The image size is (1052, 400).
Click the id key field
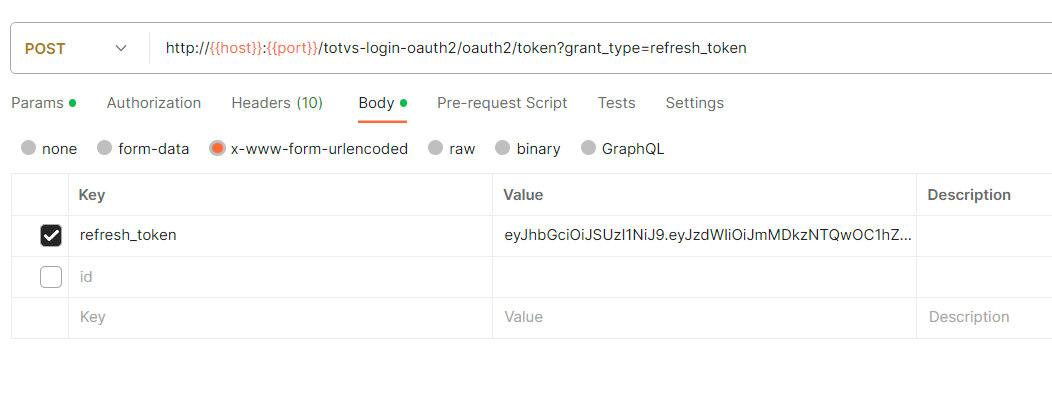coord(280,277)
